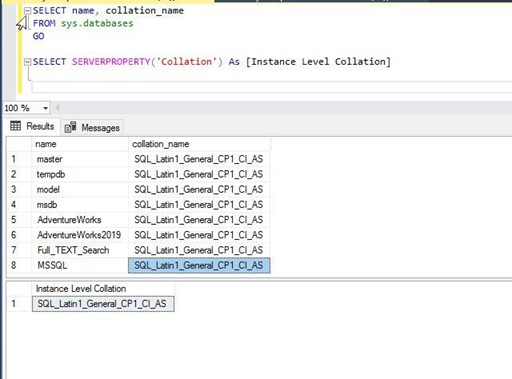This screenshot has height=379, width=512.
Task: Click the 'master' database cell
Action: click(x=80, y=159)
